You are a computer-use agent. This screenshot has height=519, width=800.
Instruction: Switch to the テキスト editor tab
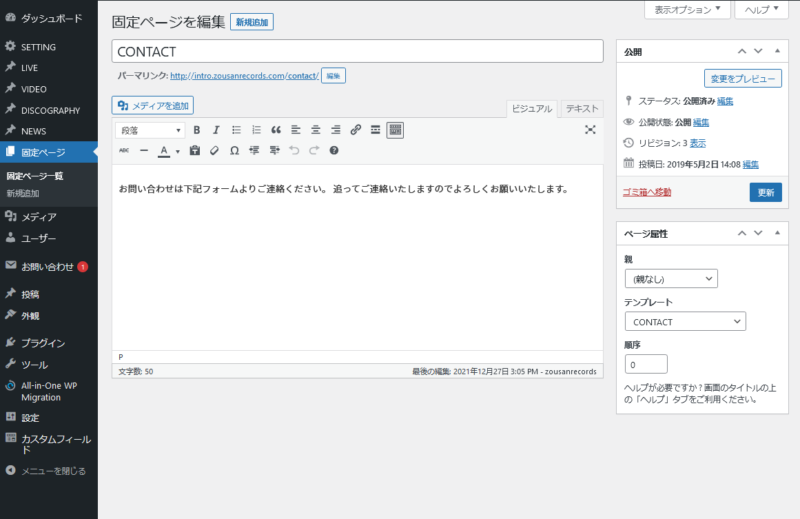[582, 108]
